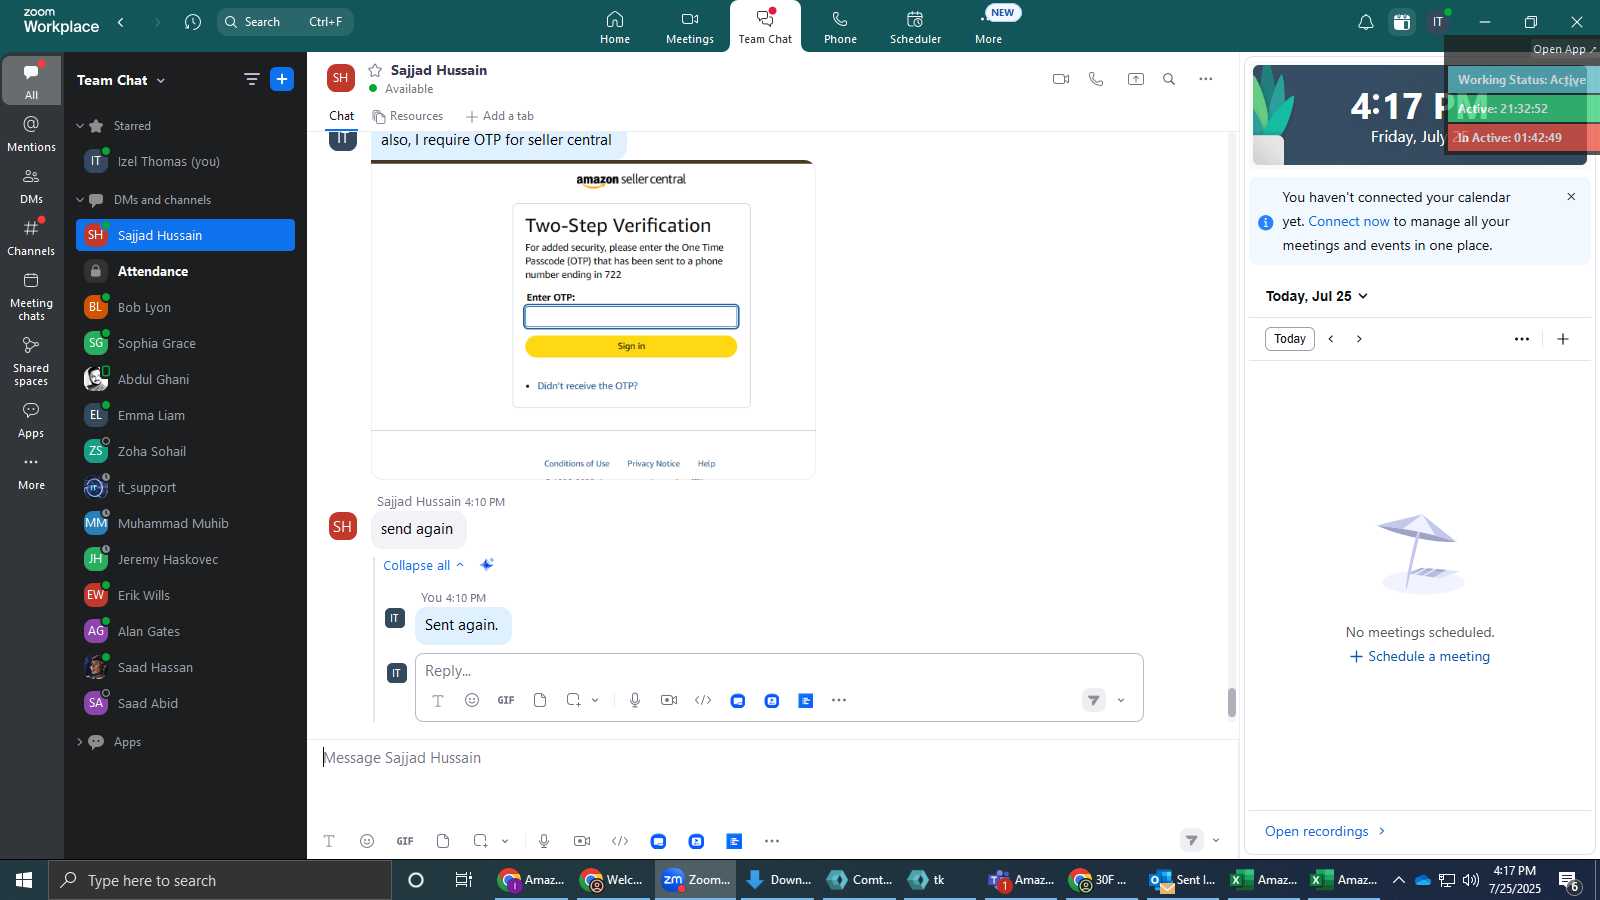This screenshot has width=1600, height=900.
Task: Open the Team Chat heading dropdown
Action: 121,80
